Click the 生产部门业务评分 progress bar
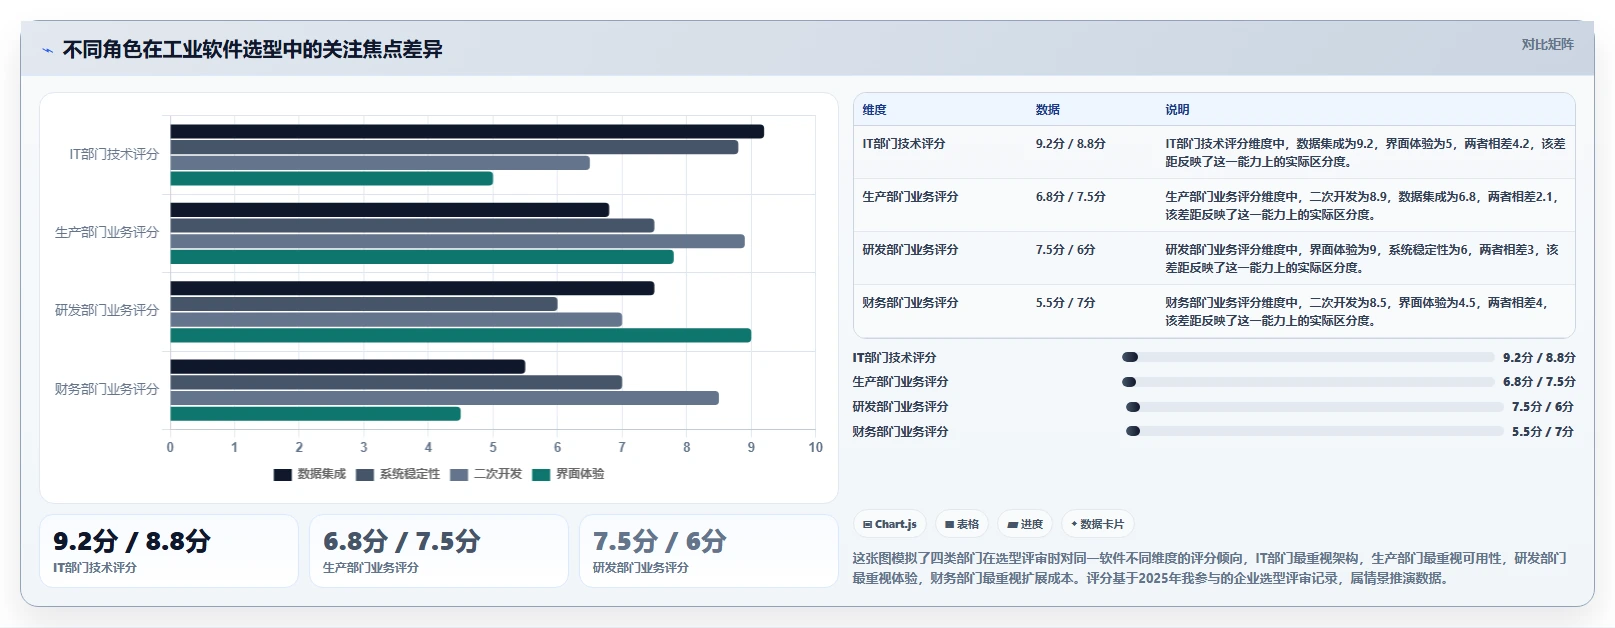Image resolution: width=1615 pixels, height=628 pixels. pyautogui.click(x=1308, y=382)
